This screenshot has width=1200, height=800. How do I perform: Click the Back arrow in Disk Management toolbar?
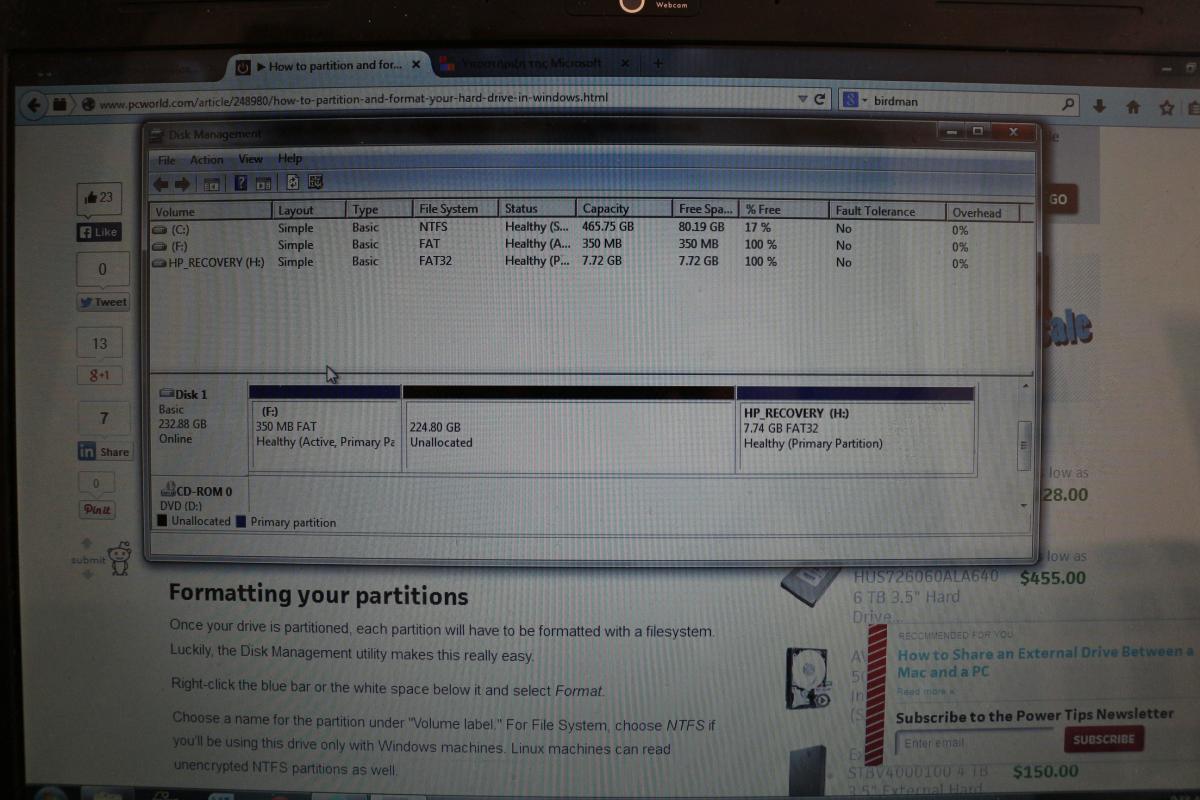[160, 183]
